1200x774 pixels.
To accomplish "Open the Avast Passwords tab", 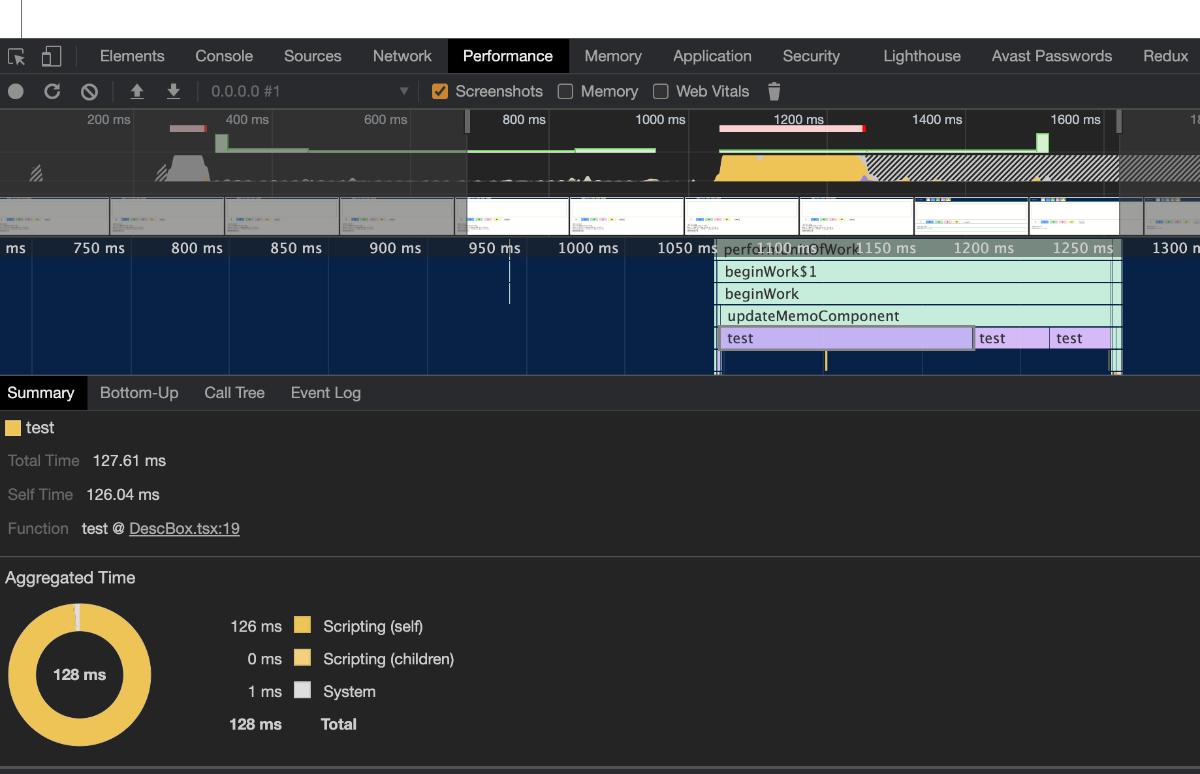I will (1052, 56).
